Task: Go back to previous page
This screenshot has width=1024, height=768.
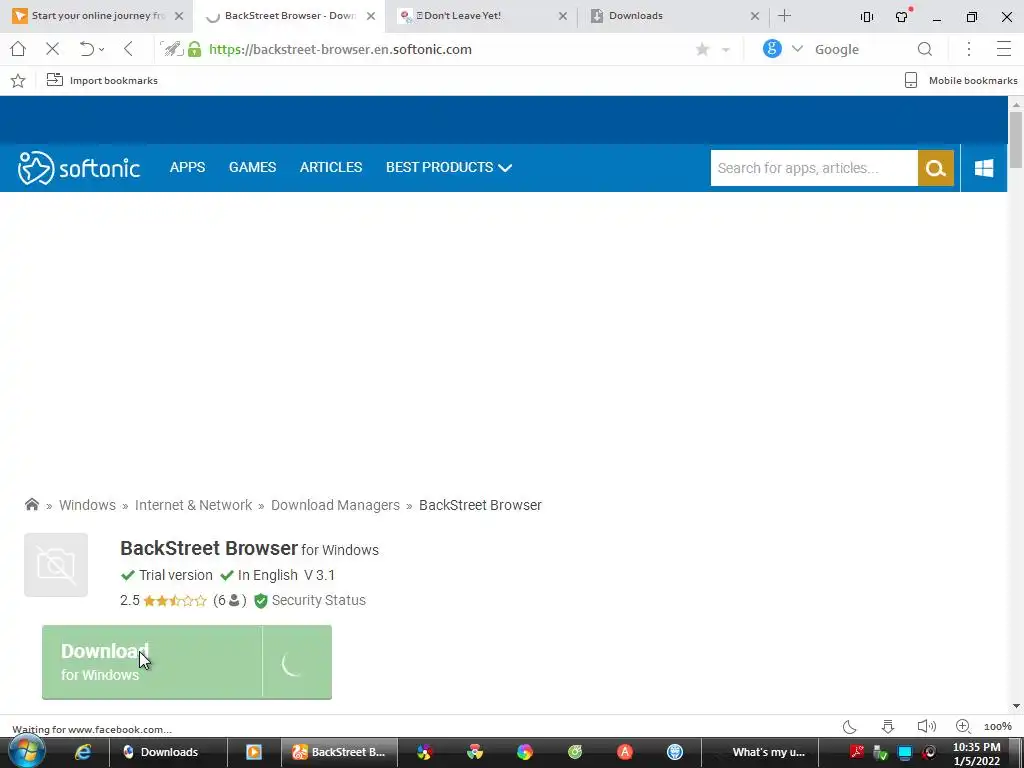Action: pyautogui.click(x=129, y=49)
